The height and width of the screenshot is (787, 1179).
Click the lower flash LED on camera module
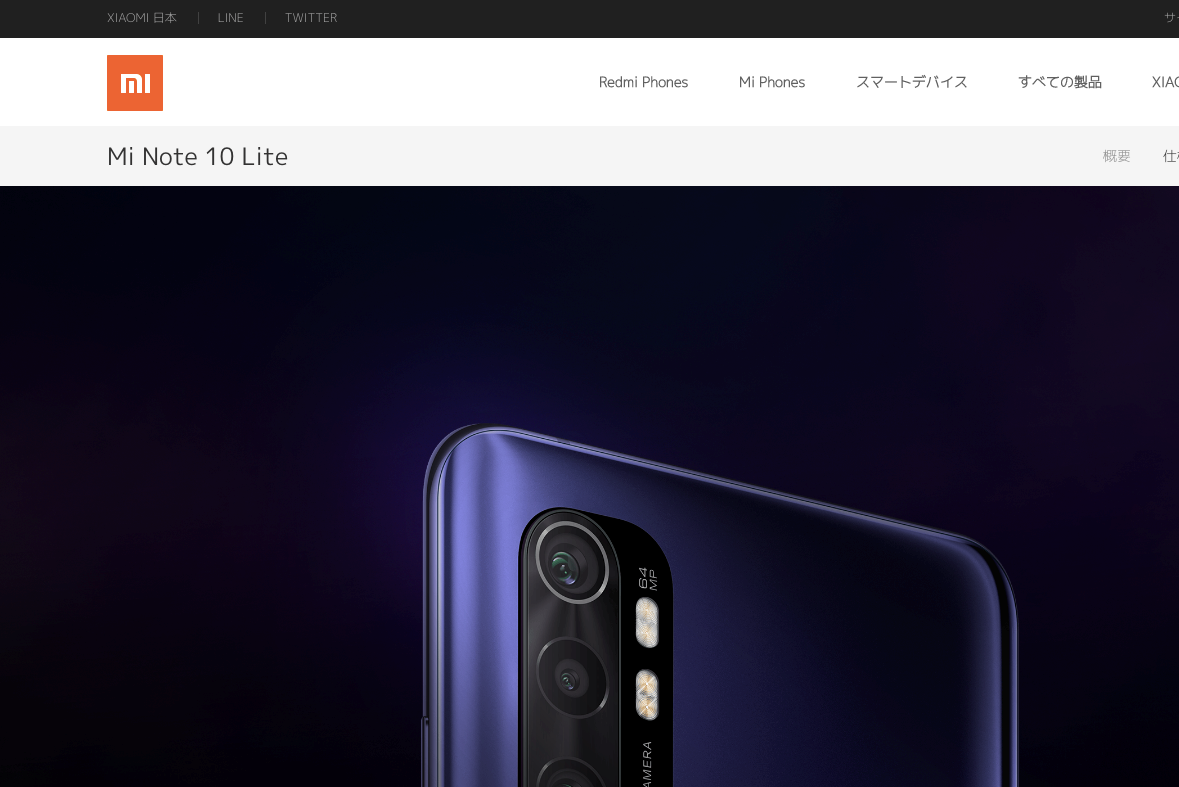(x=647, y=695)
